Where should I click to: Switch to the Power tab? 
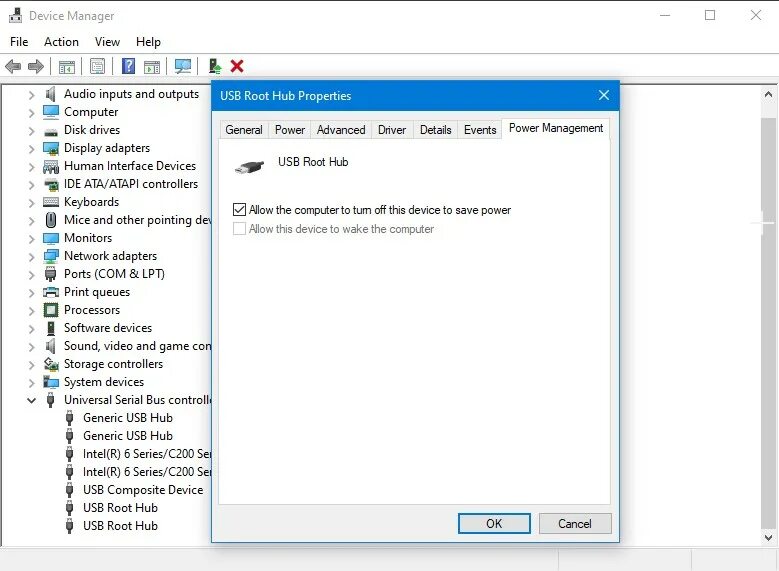click(290, 130)
